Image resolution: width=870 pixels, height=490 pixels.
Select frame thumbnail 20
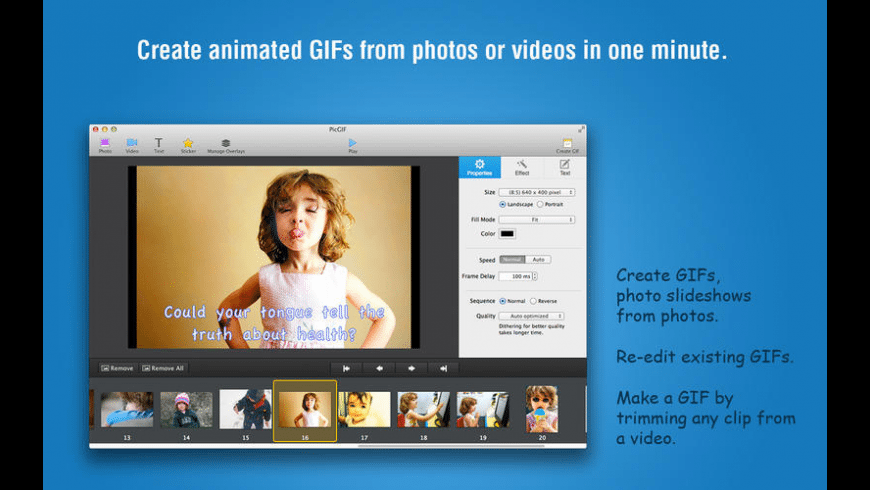(542, 409)
